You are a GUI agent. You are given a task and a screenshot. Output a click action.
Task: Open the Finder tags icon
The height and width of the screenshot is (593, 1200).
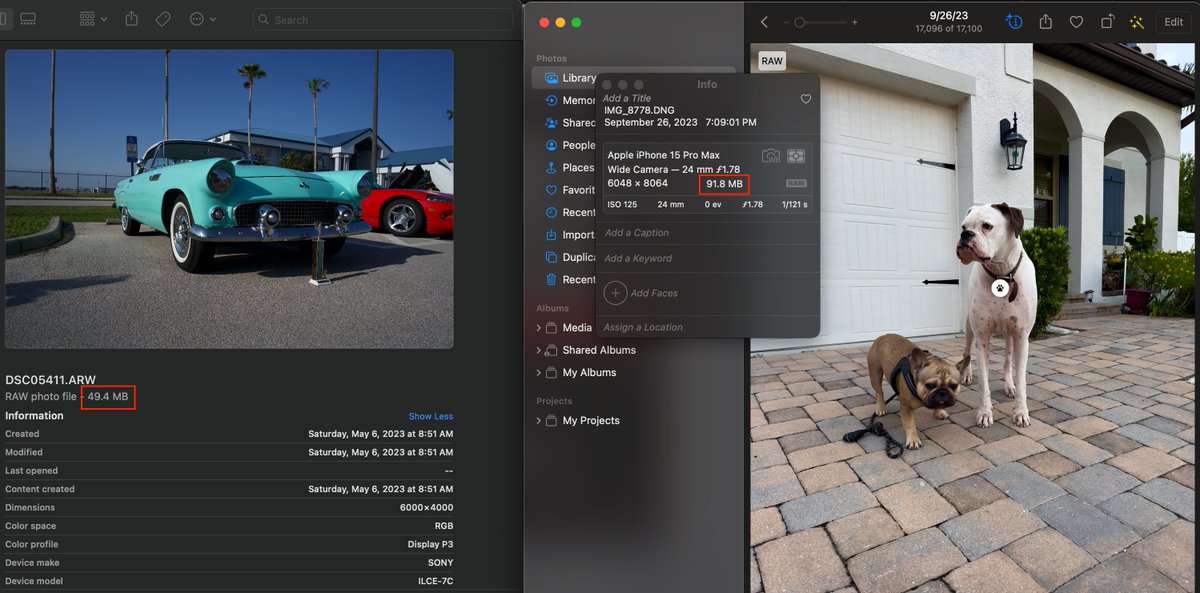click(x=163, y=19)
